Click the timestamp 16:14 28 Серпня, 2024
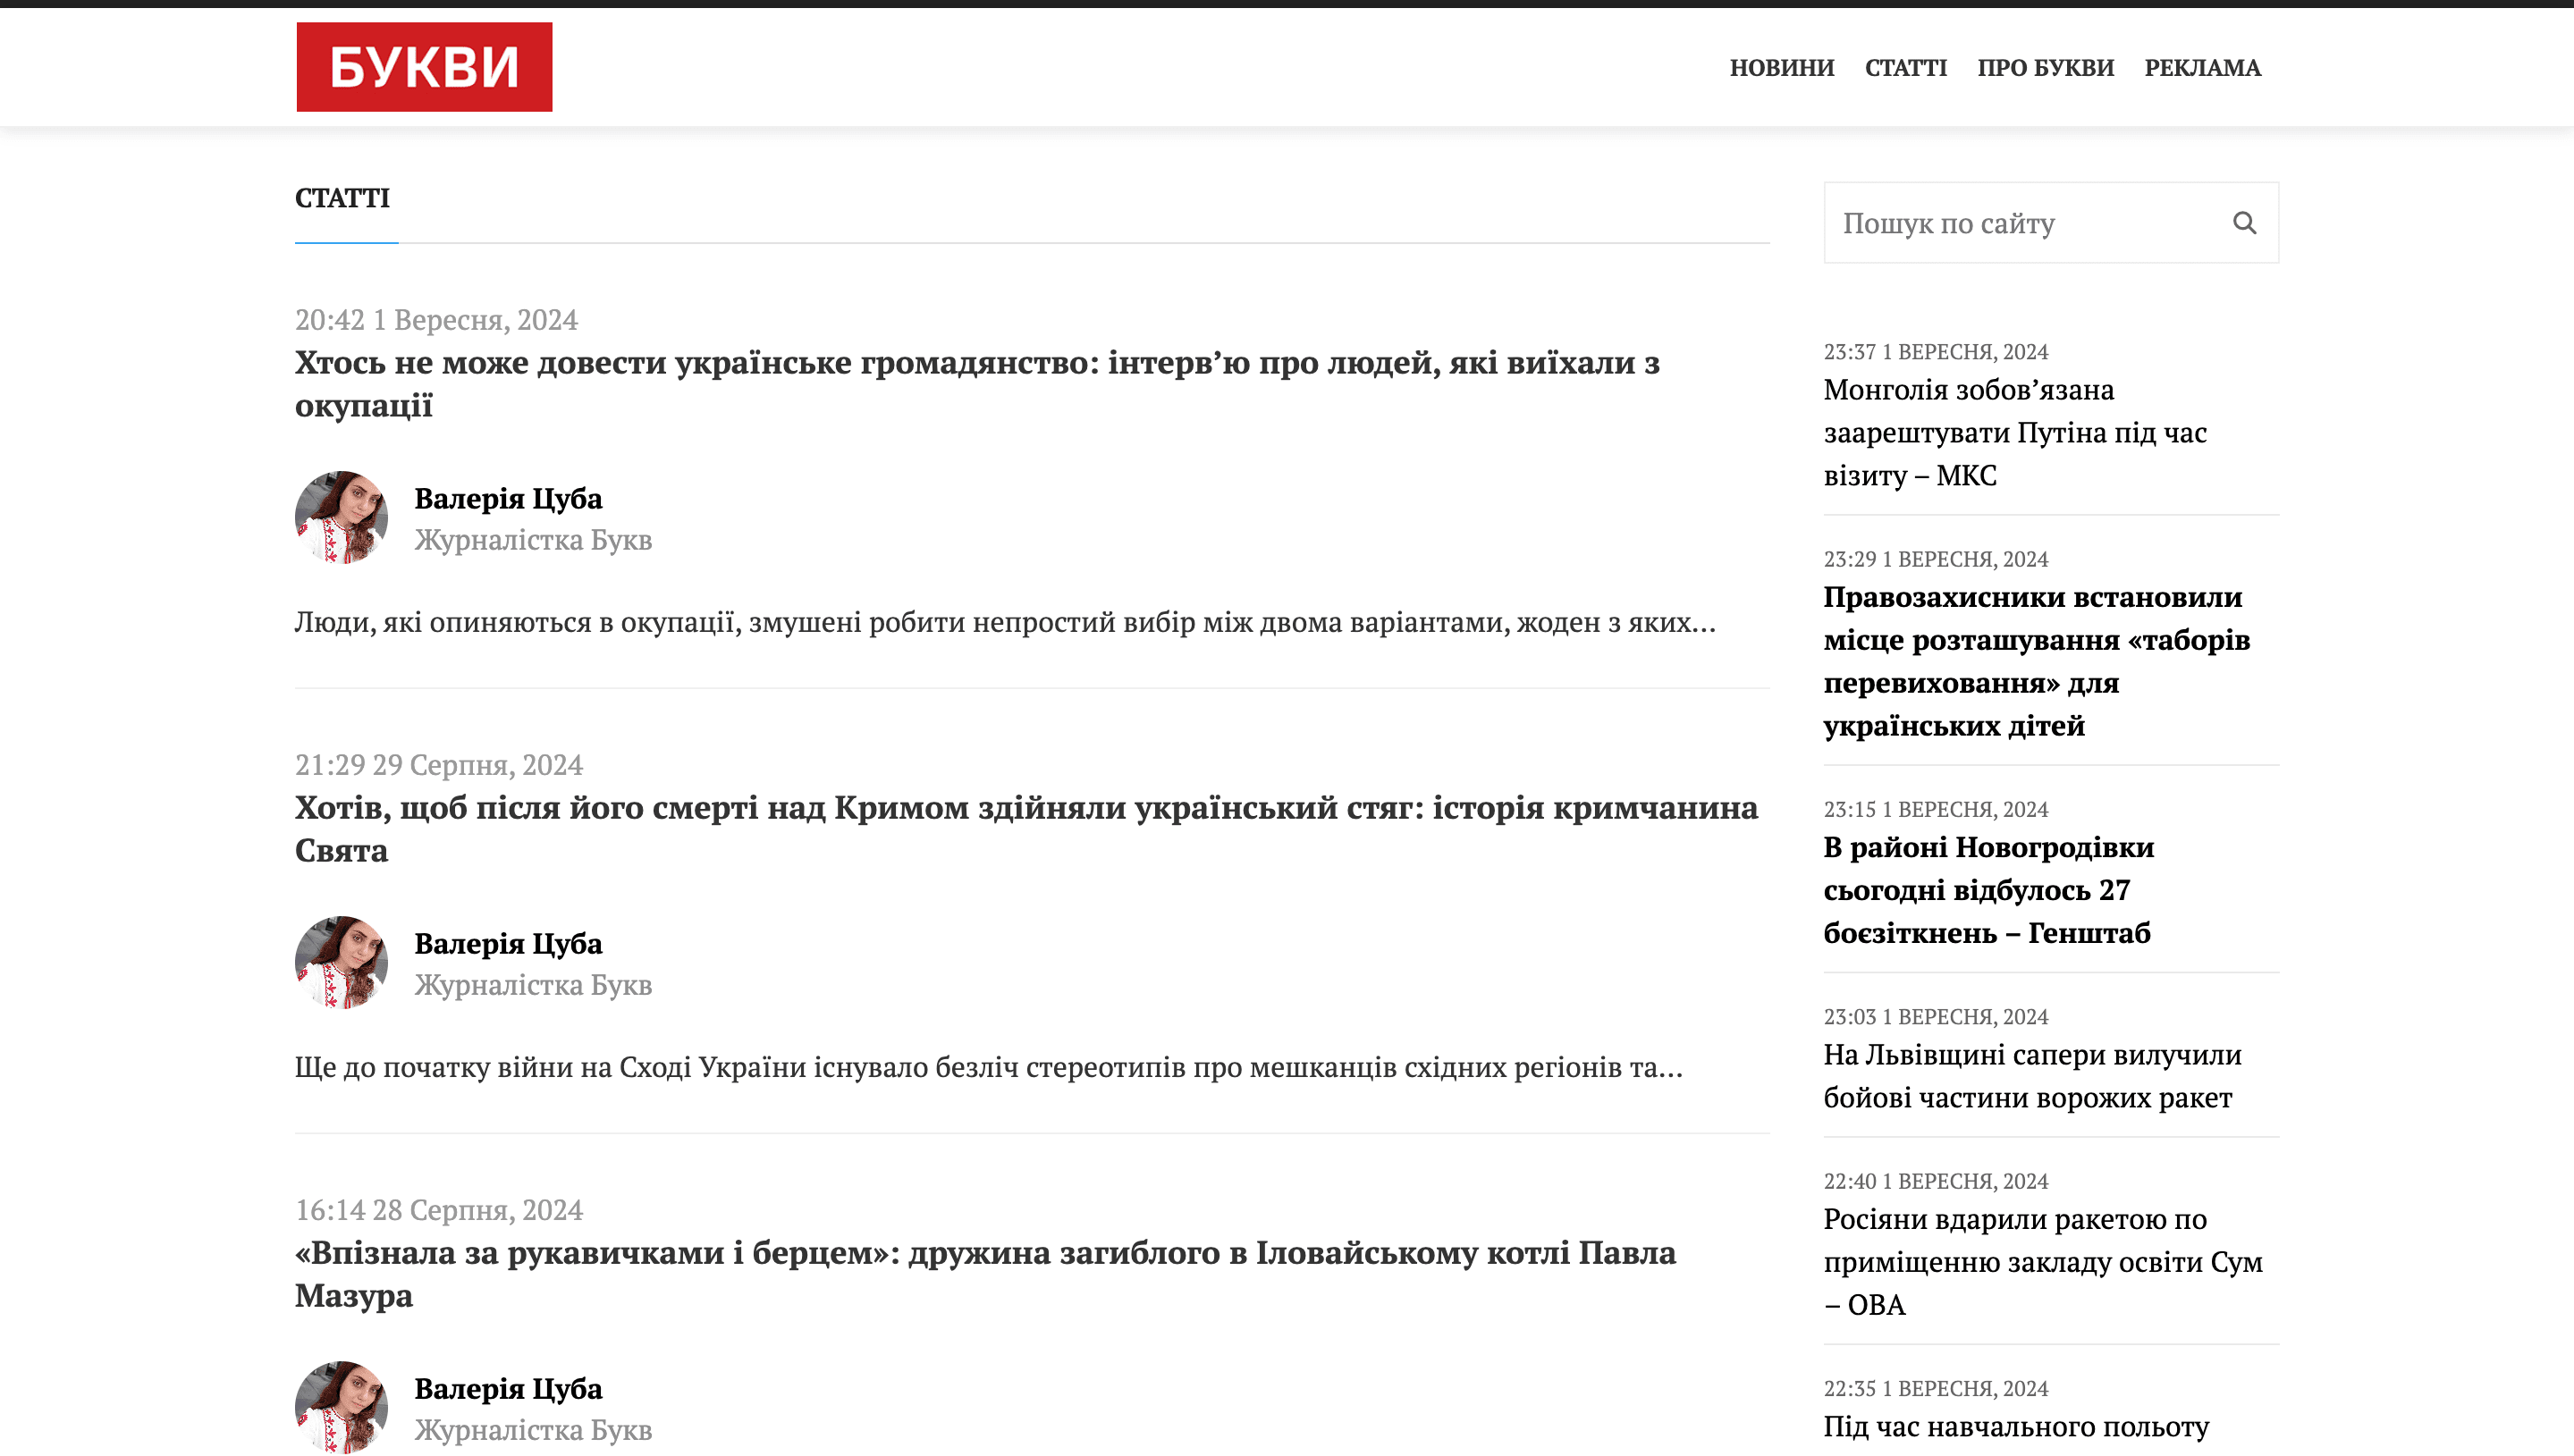This screenshot has width=2574, height=1456. 439,1210
